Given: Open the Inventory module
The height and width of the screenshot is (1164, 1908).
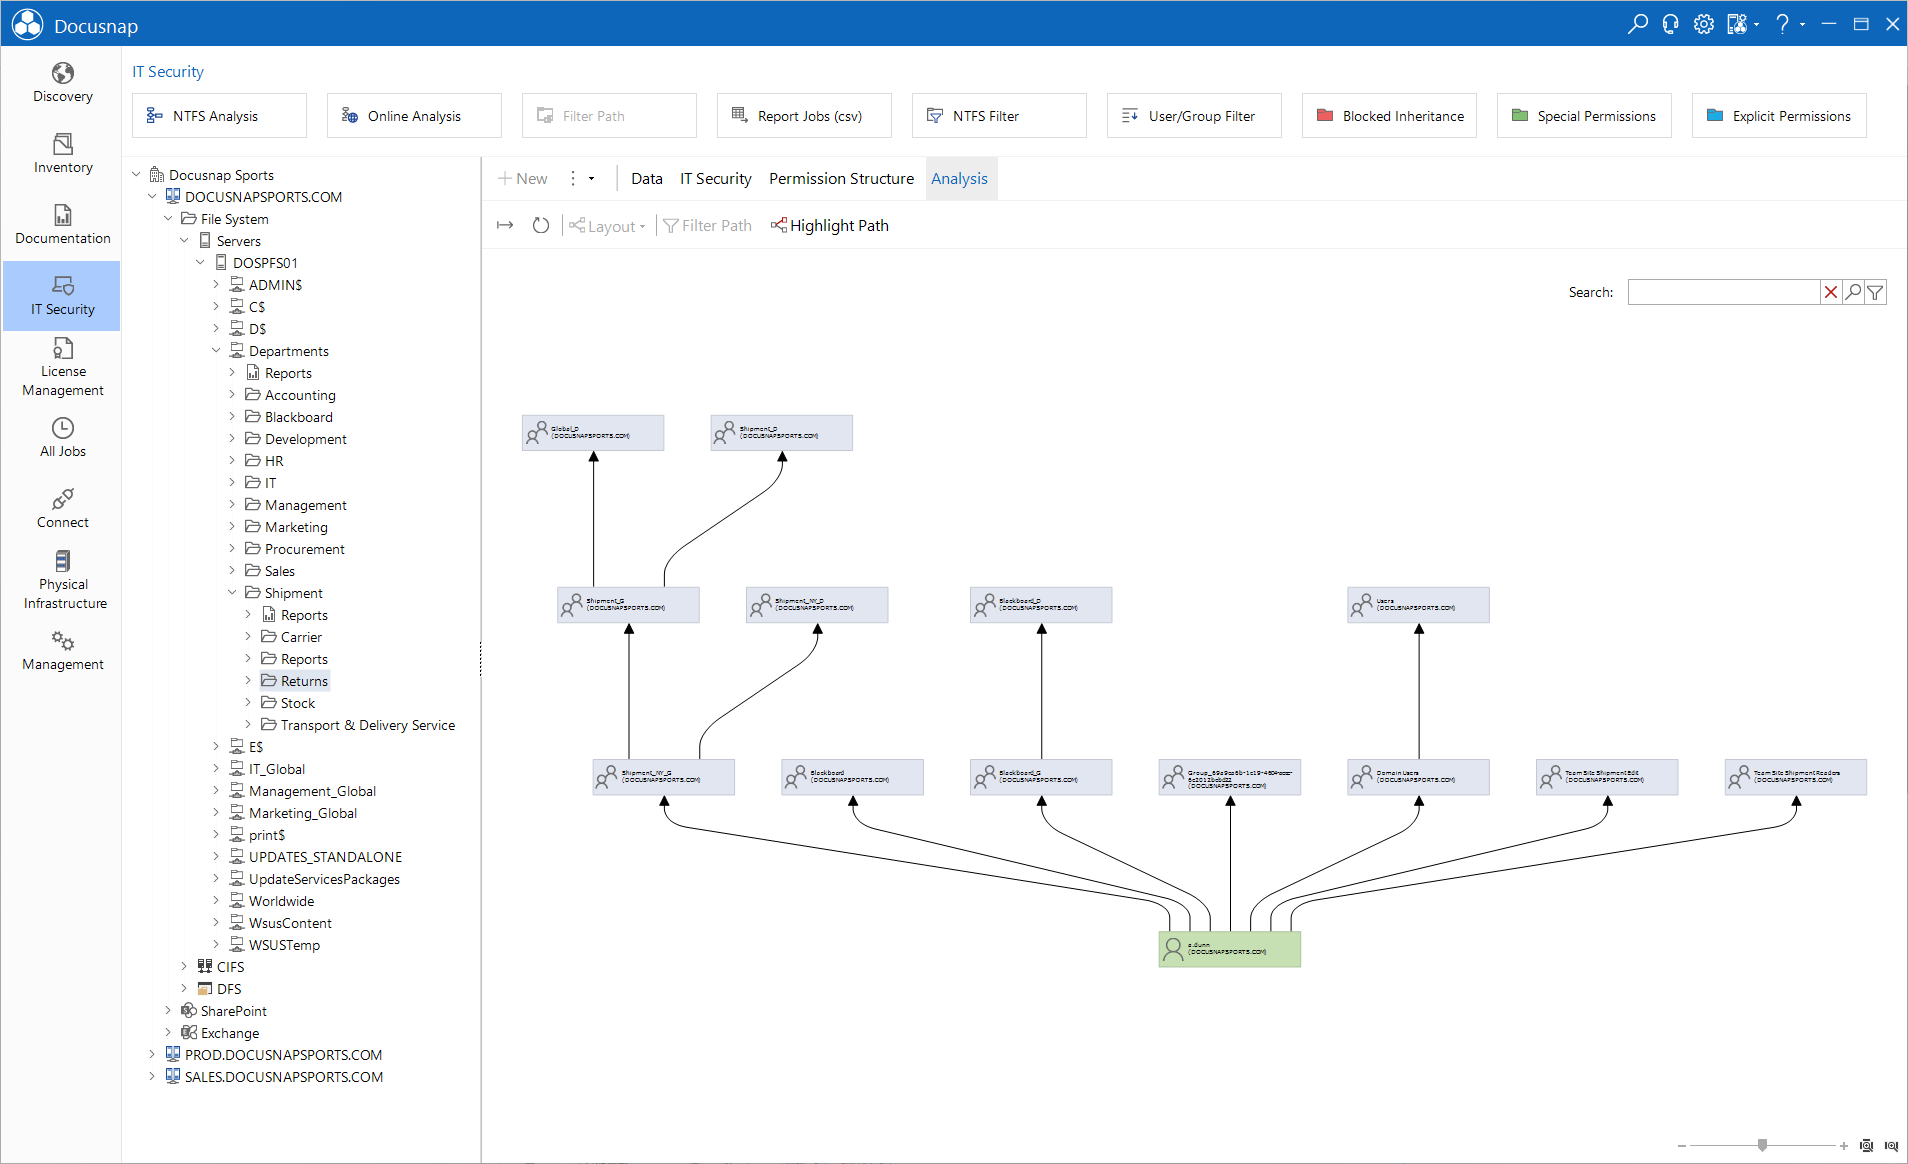Looking at the screenshot, I should [x=62, y=154].
